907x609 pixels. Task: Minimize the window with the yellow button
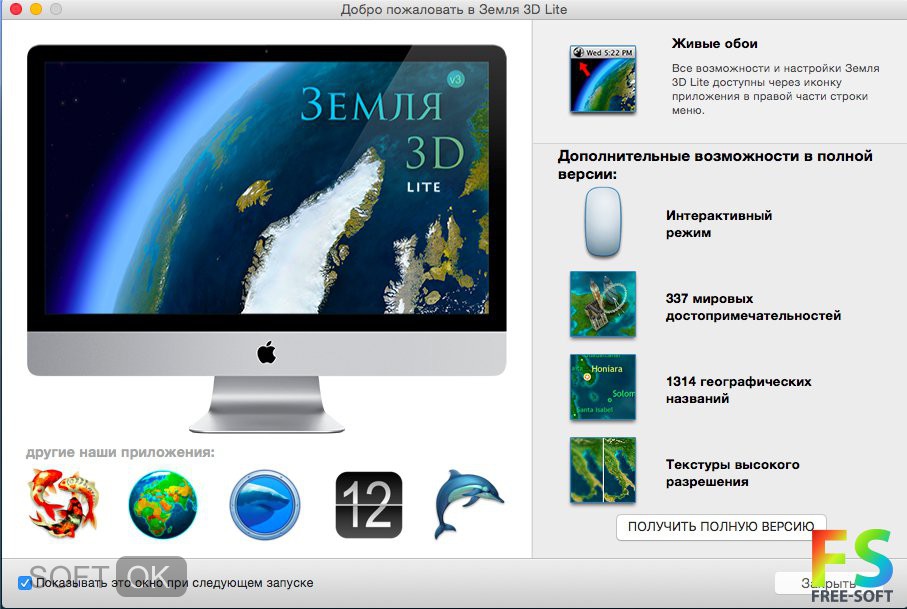(36, 9)
